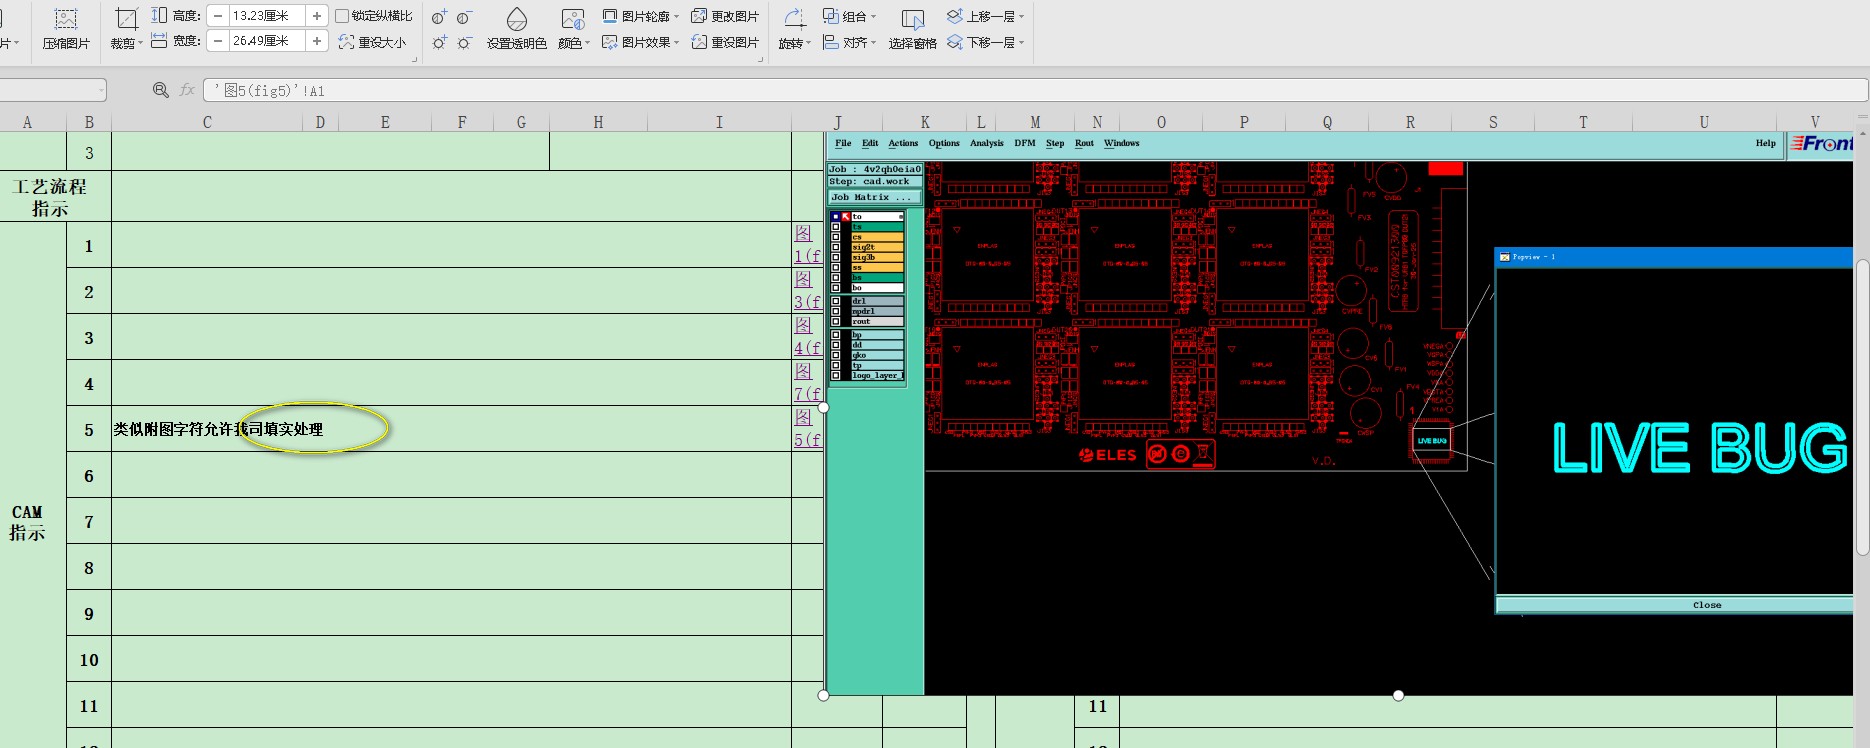1870x748 pixels.
Task: Click the increase brightness icon
Action: pos(439,42)
